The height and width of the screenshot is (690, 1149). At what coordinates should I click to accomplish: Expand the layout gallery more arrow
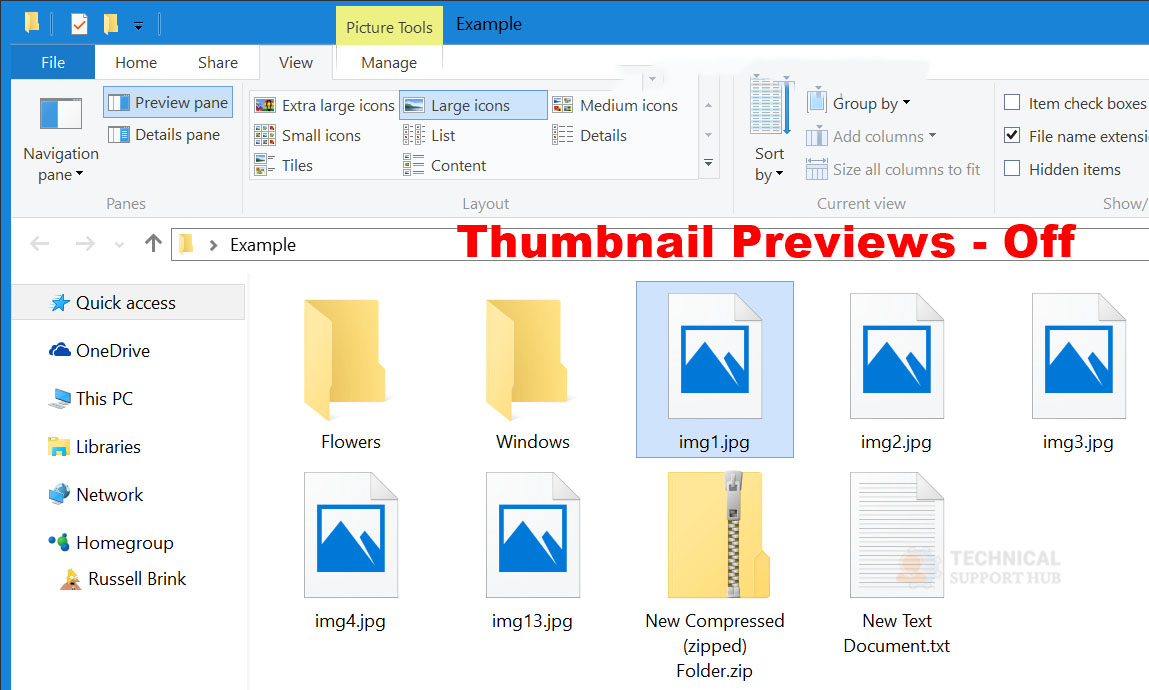709,163
